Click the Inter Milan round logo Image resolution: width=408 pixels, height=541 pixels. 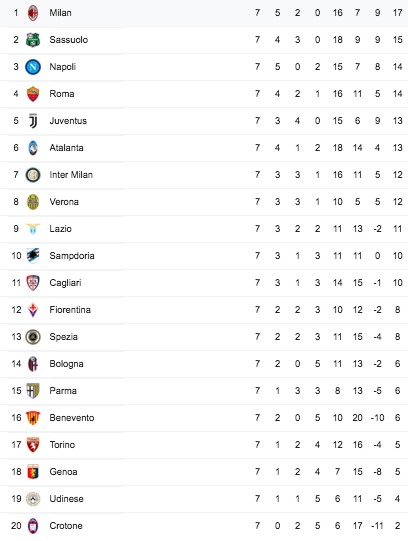[x=33, y=175]
